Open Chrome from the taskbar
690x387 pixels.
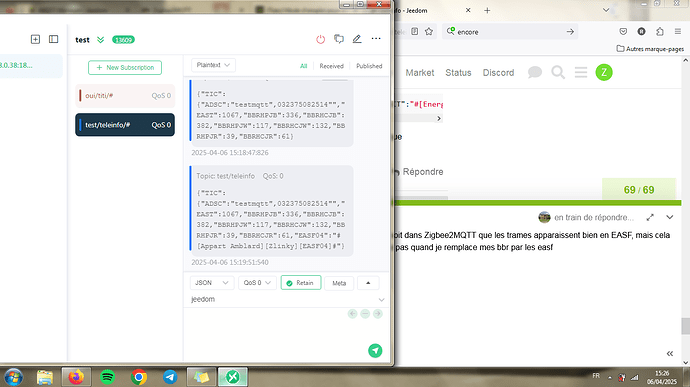pos(139,377)
